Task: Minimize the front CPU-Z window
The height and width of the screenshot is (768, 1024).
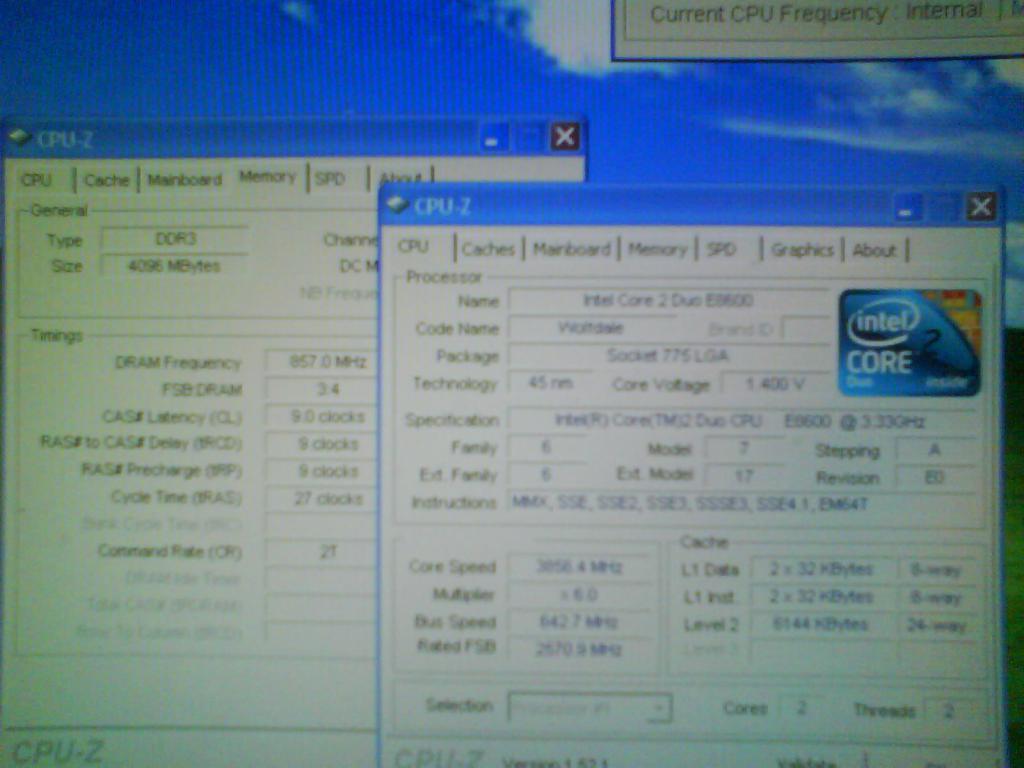Action: point(905,209)
